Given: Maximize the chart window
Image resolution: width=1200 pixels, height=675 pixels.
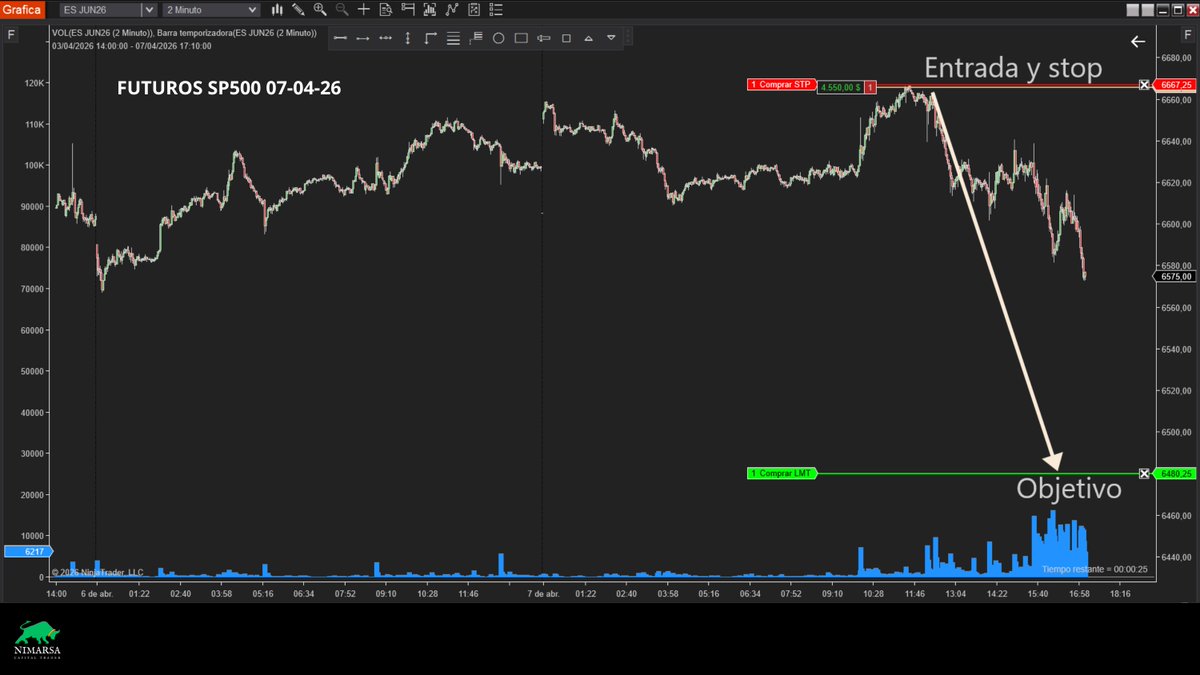Looking at the screenshot, I should 1178,10.
